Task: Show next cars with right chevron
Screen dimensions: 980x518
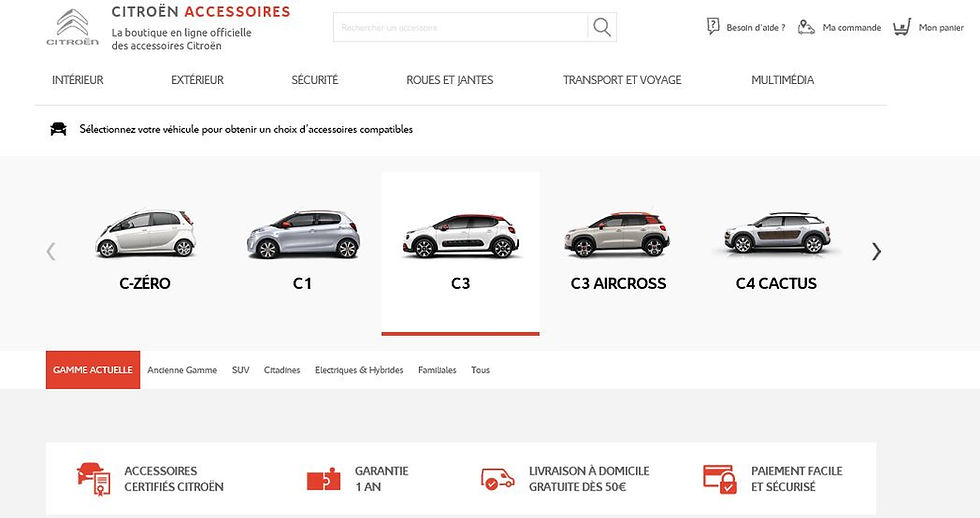Action: point(876,251)
